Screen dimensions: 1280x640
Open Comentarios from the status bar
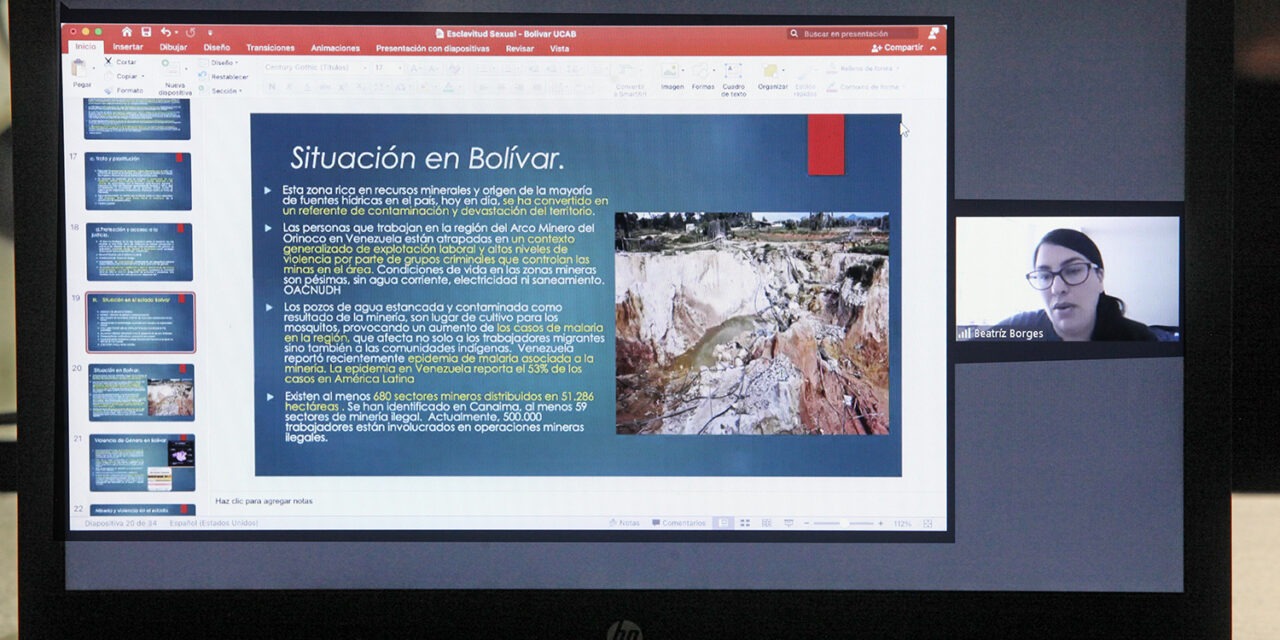tap(679, 523)
